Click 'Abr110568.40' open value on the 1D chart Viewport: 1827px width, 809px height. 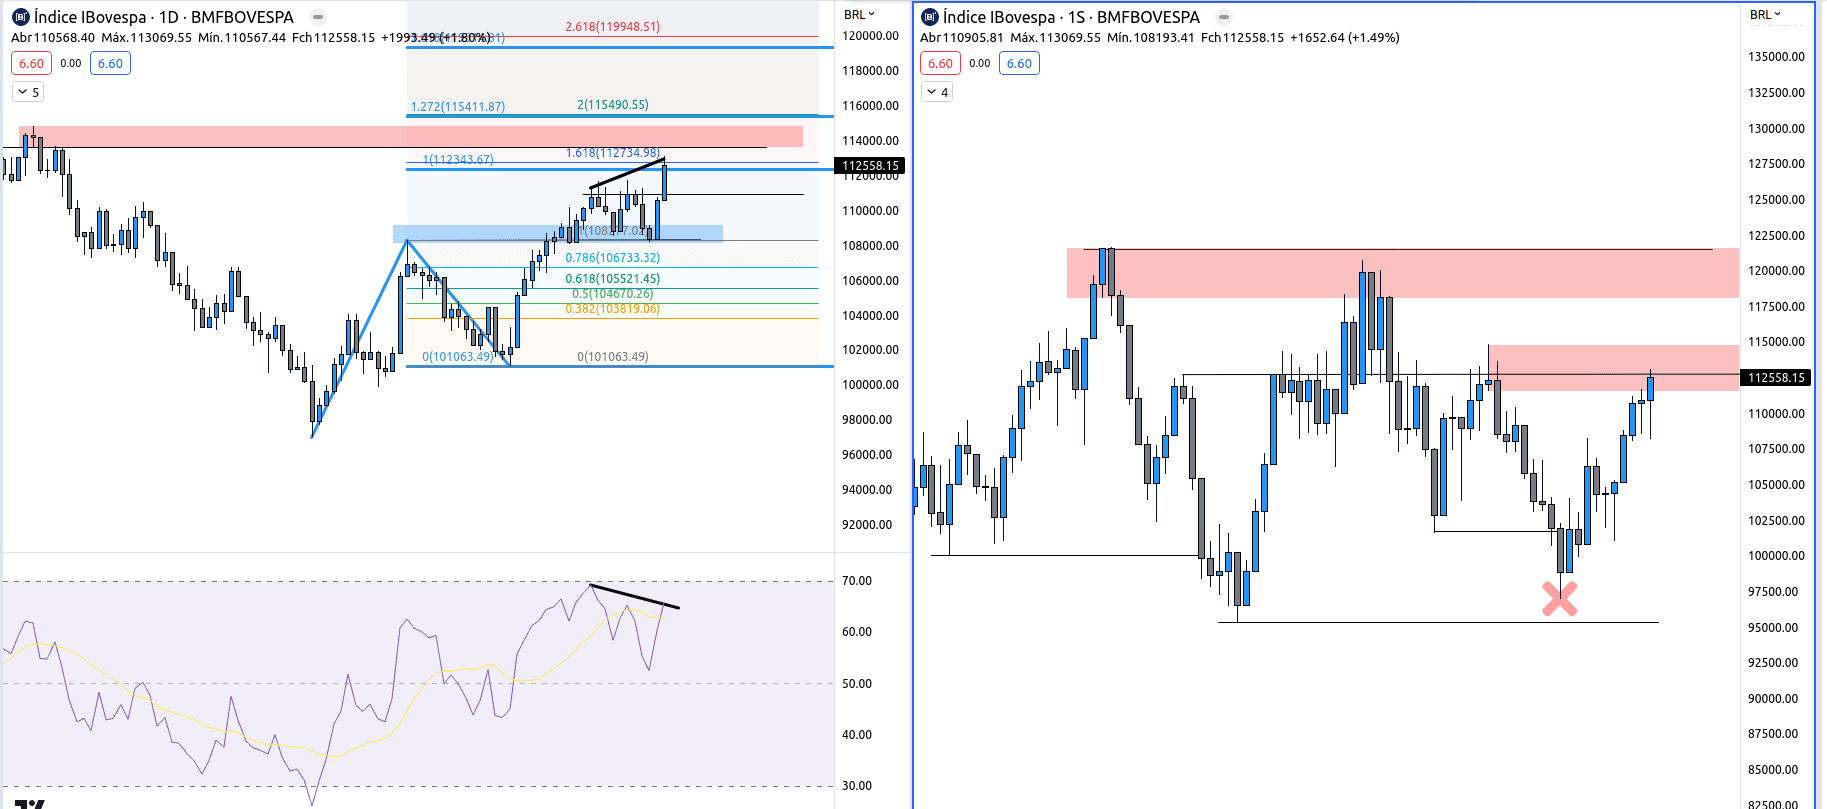pyautogui.click(x=53, y=37)
